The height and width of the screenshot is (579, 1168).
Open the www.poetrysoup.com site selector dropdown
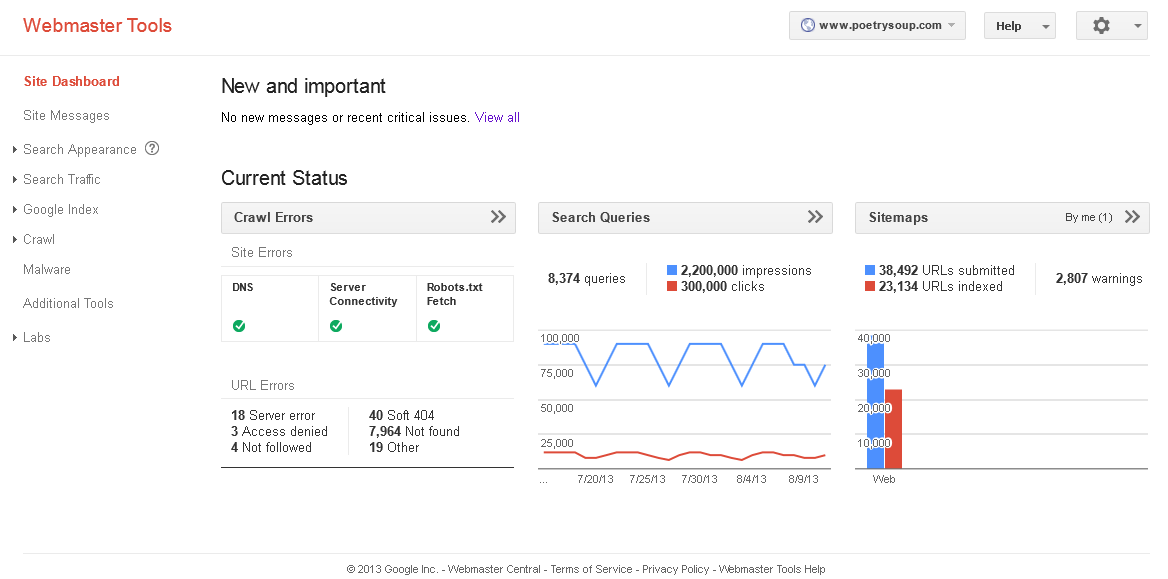877,25
